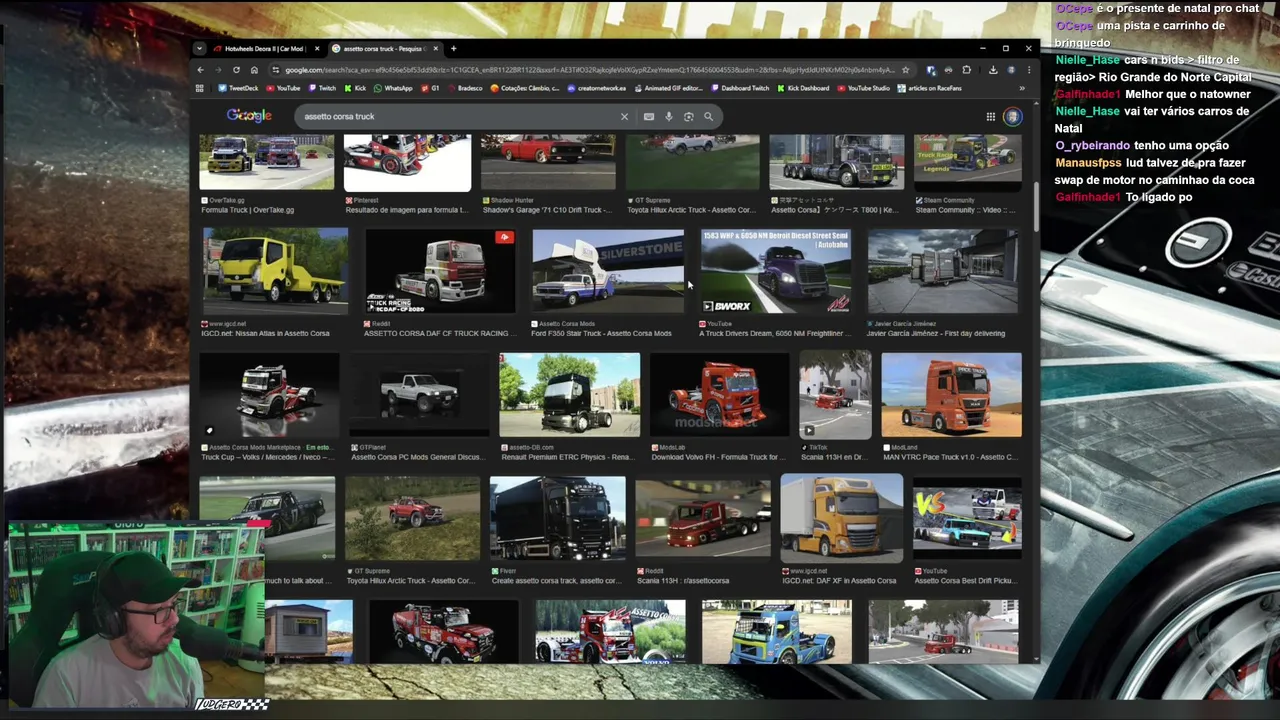Viewport: 1280px width, 720px height.
Task: Open Chrome three-dot menu
Action: [1028, 70]
